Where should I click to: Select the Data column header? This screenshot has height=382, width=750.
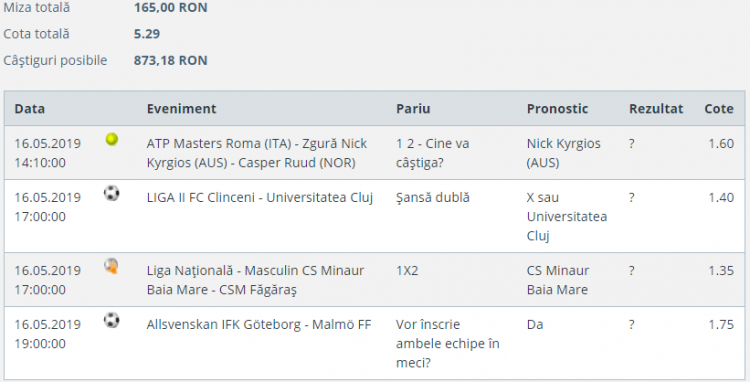pyautogui.click(x=30, y=109)
